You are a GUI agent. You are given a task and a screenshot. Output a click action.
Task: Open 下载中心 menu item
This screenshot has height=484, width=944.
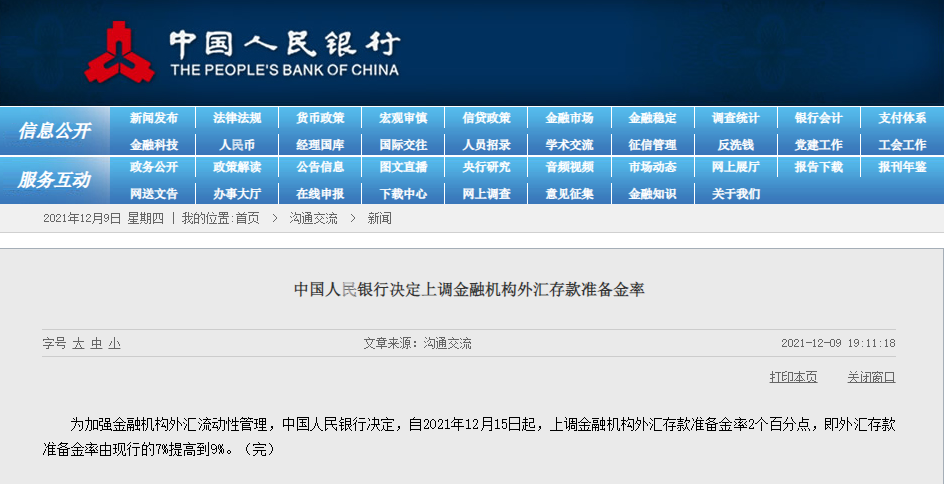[403, 194]
